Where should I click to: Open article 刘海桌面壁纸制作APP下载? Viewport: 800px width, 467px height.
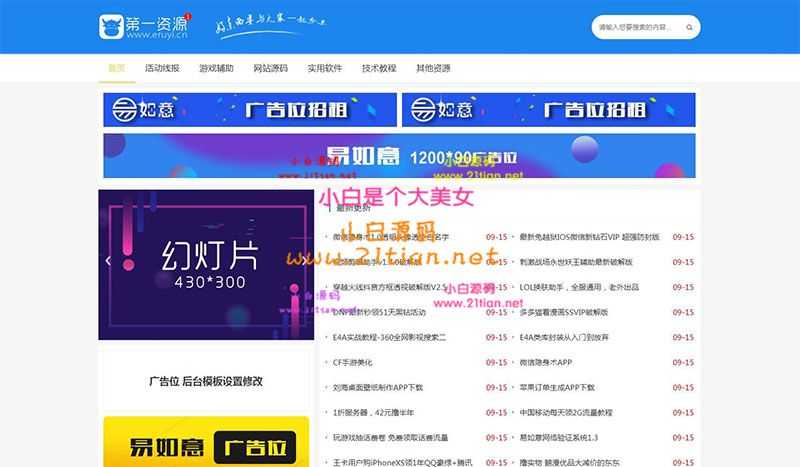(378, 387)
